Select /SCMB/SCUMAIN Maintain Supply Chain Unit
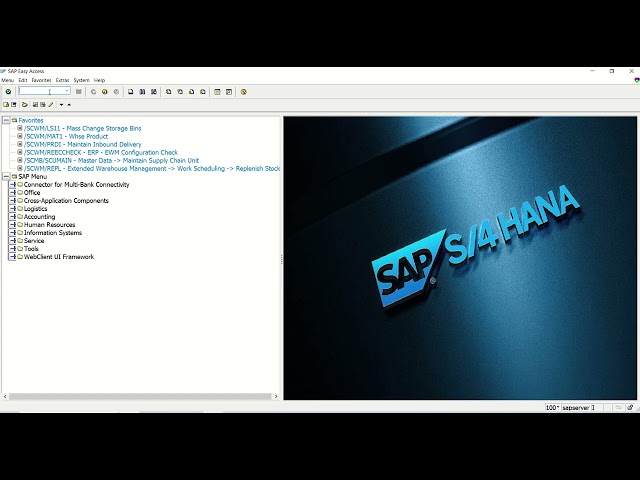Image resolution: width=640 pixels, height=480 pixels. pos(111,160)
